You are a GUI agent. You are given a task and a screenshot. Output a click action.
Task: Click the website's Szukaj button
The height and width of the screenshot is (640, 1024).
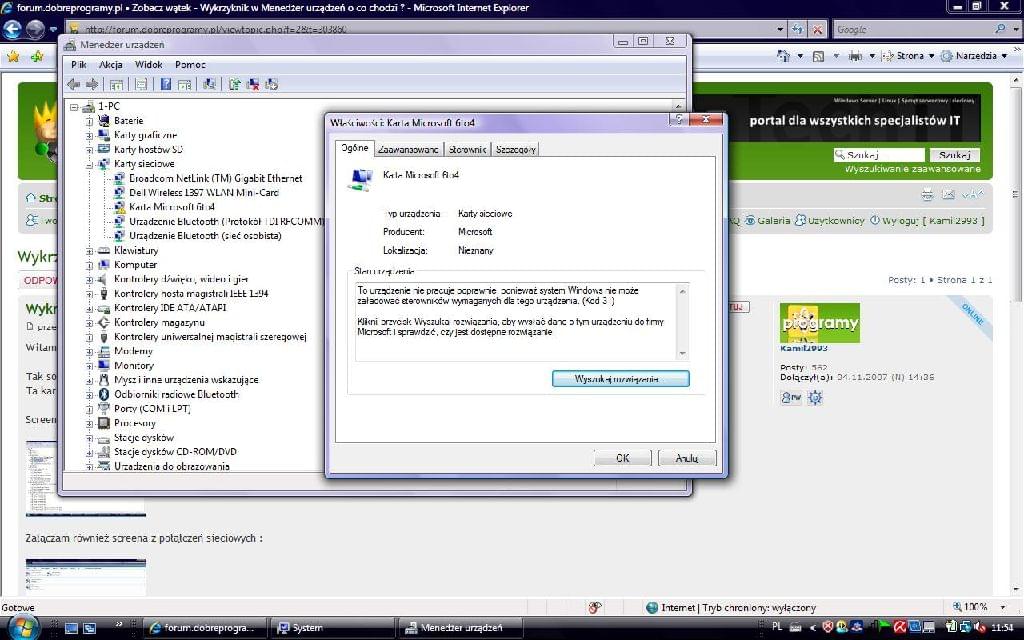click(x=955, y=155)
